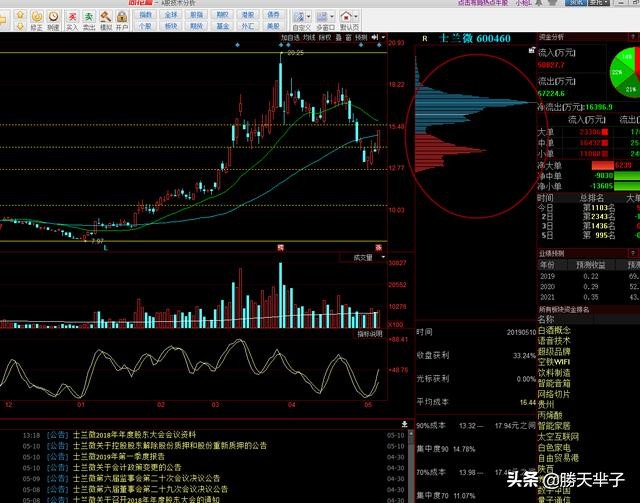Click the download arrow icon above the news list

click(404, 424)
